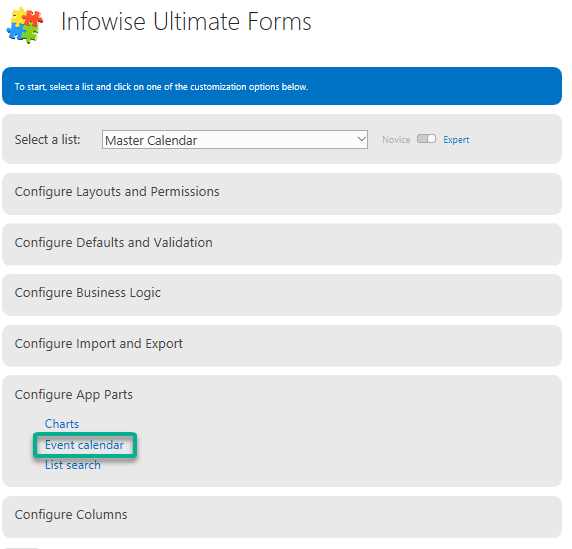Screen dimensions: 572x549
Task: Click the Infowise Ultimate Forms title
Action: [186, 22]
